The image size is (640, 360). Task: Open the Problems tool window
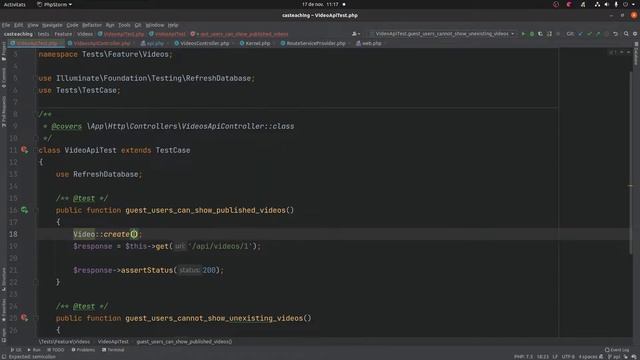[83, 350]
